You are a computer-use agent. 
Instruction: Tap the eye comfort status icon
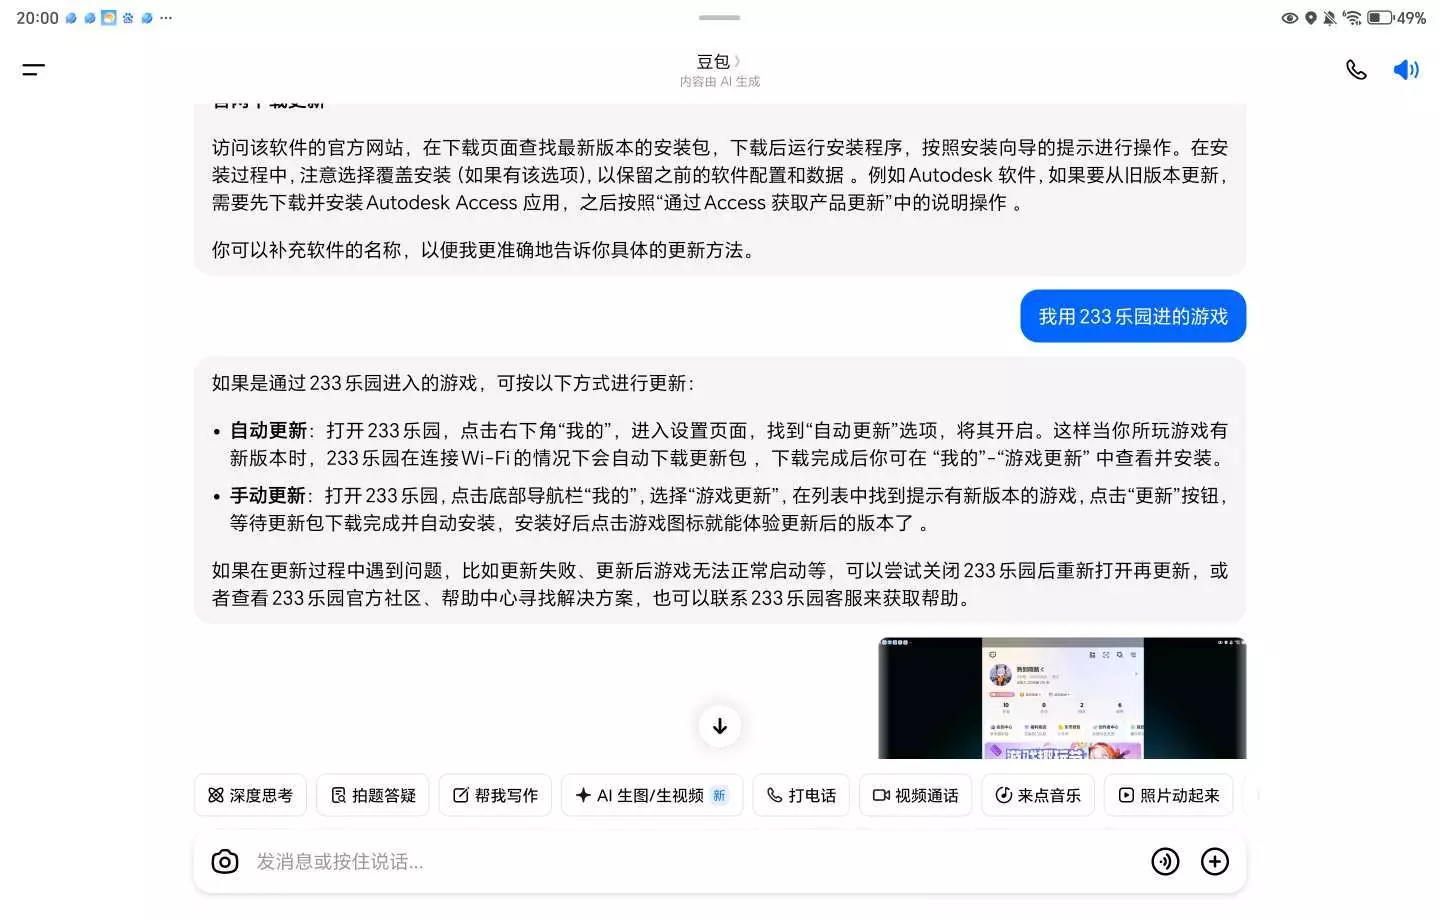(1290, 18)
